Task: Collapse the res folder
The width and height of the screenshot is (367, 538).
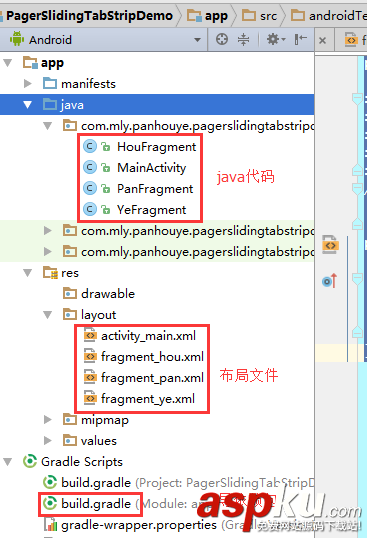Action: [27, 273]
